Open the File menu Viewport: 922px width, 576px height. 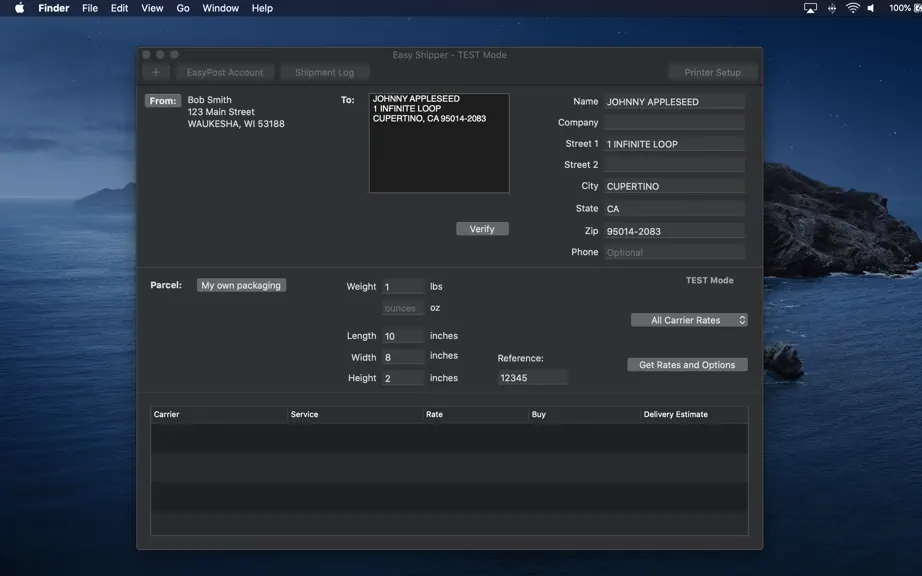point(90,8)
